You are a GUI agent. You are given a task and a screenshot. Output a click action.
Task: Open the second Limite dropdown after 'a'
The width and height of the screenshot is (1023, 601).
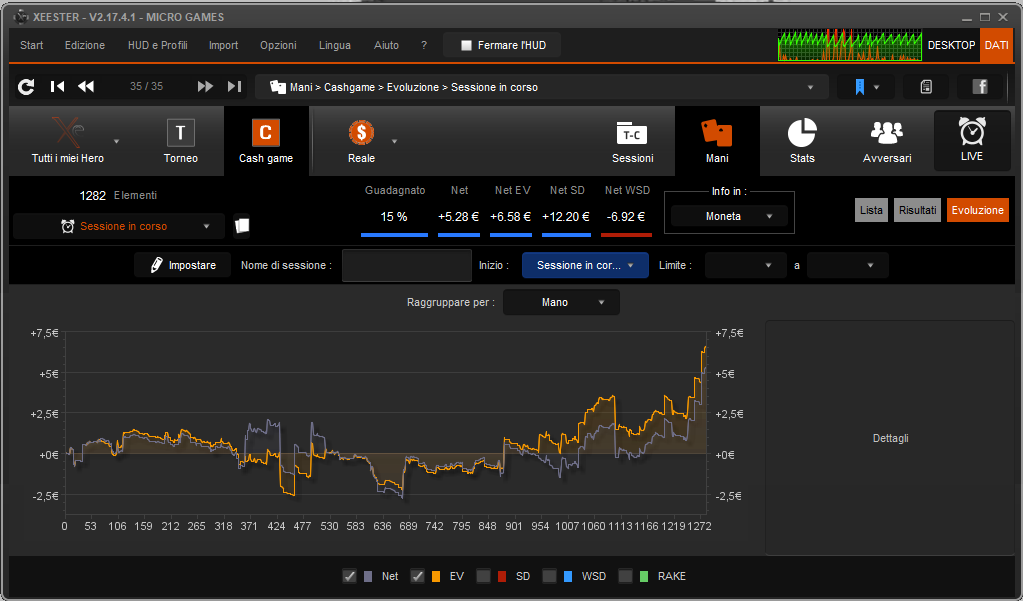tap(847, 265)
